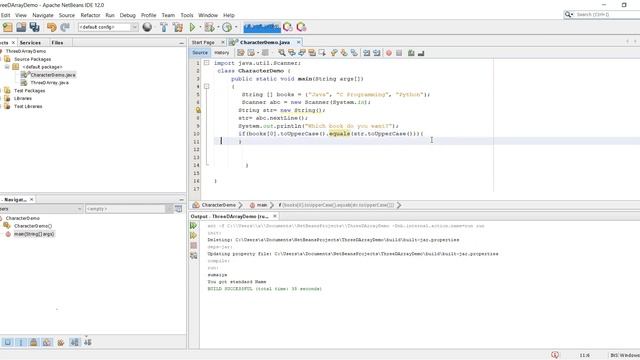
Task: Open the Source menu
Action: tap(67, 15)
